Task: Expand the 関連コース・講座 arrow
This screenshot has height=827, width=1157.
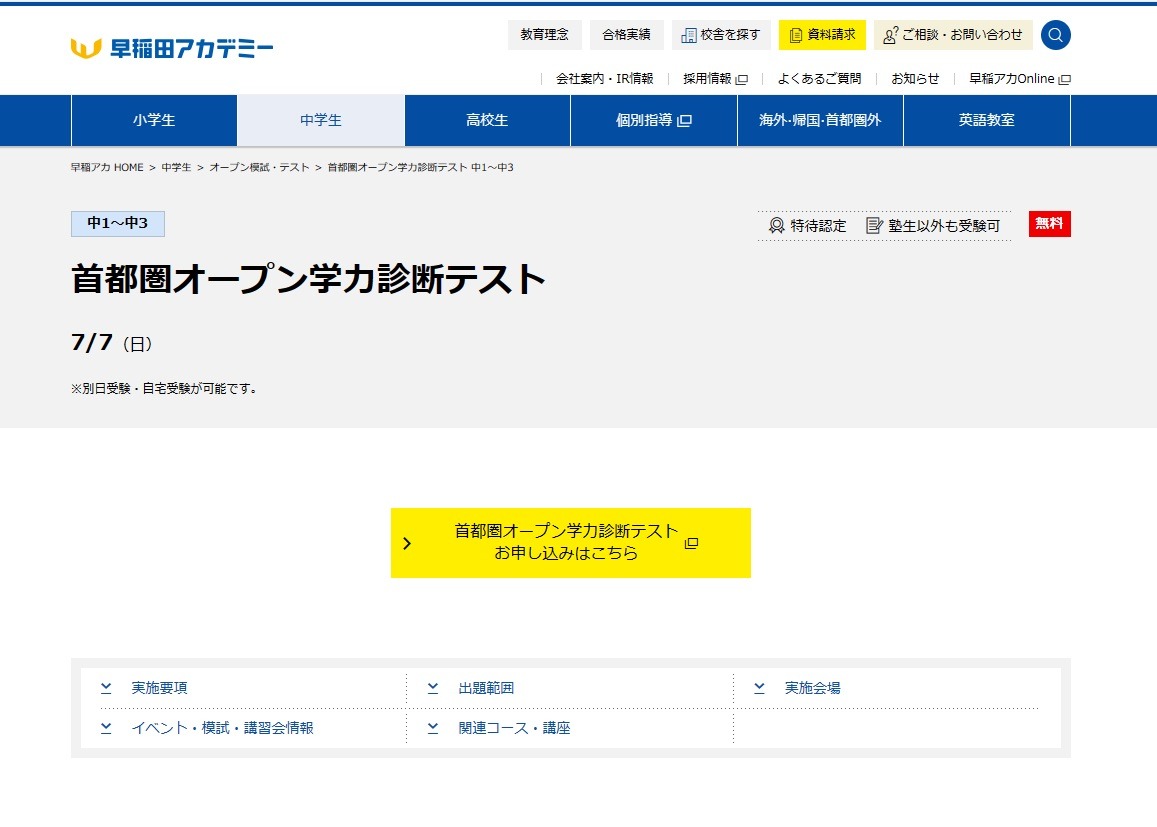Action: coord(433,727)
